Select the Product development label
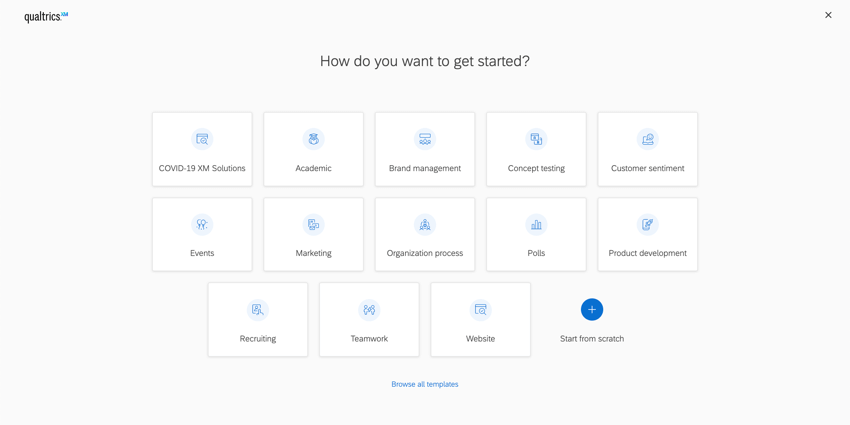Screen dimensions: 850x425 pos(648,253)
